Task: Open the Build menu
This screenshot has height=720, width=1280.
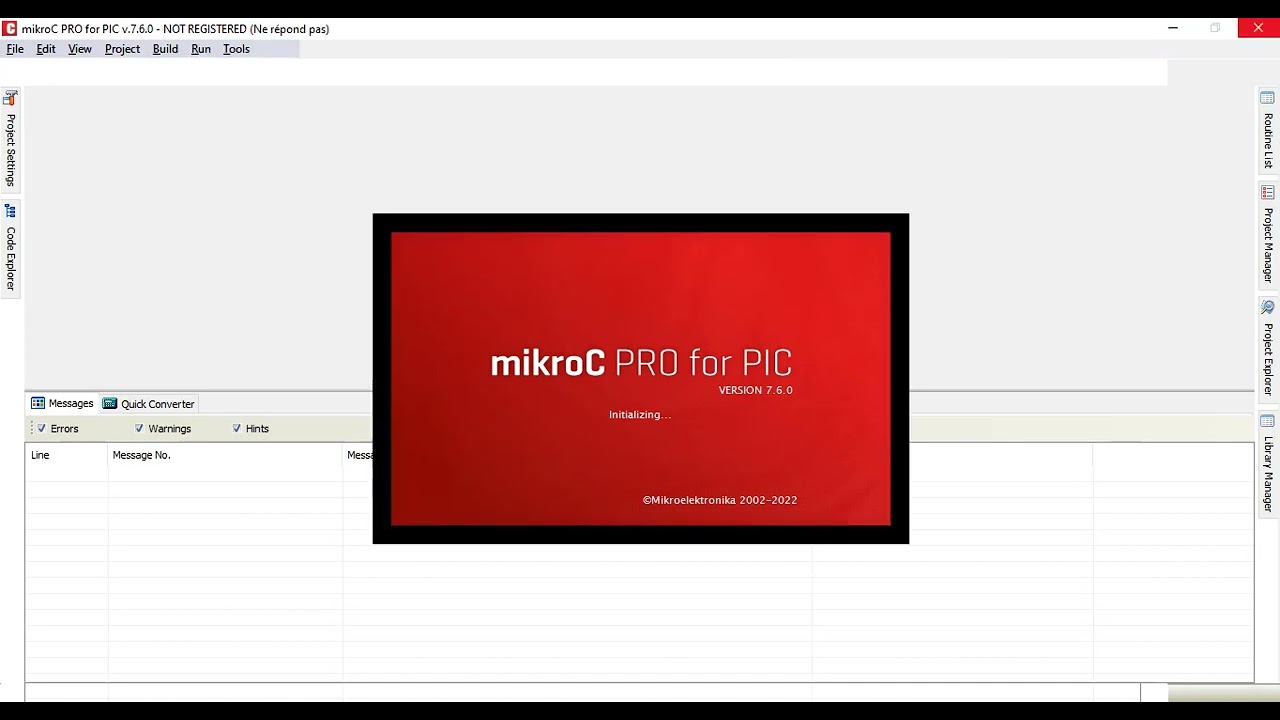Action: pos(165,49)
